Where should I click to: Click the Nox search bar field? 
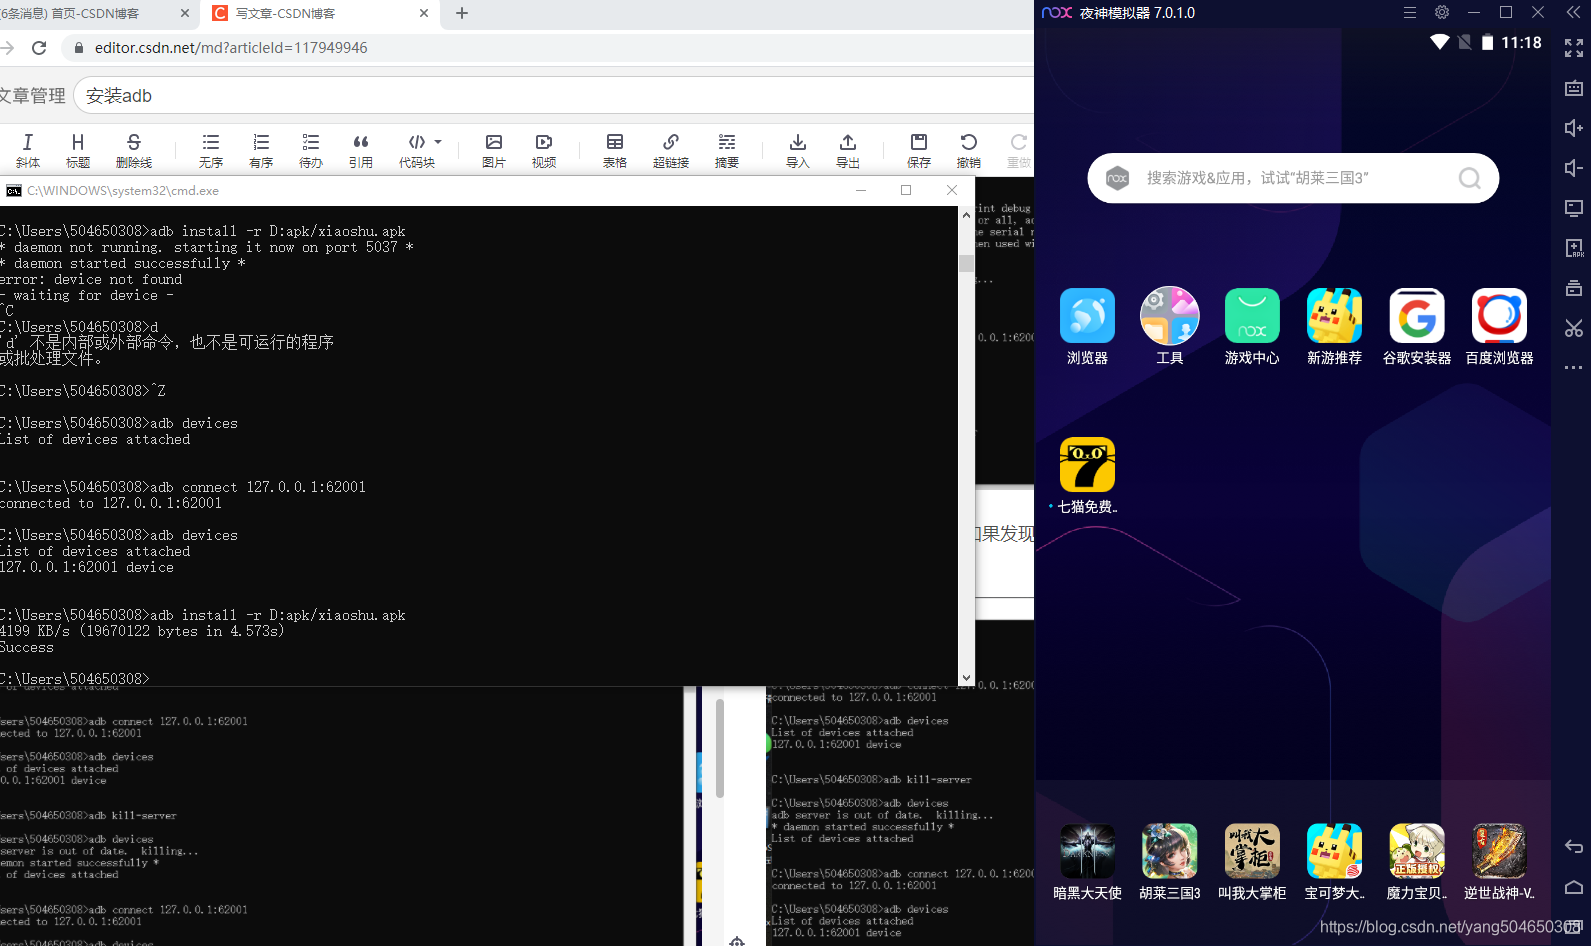point(1293,178)
